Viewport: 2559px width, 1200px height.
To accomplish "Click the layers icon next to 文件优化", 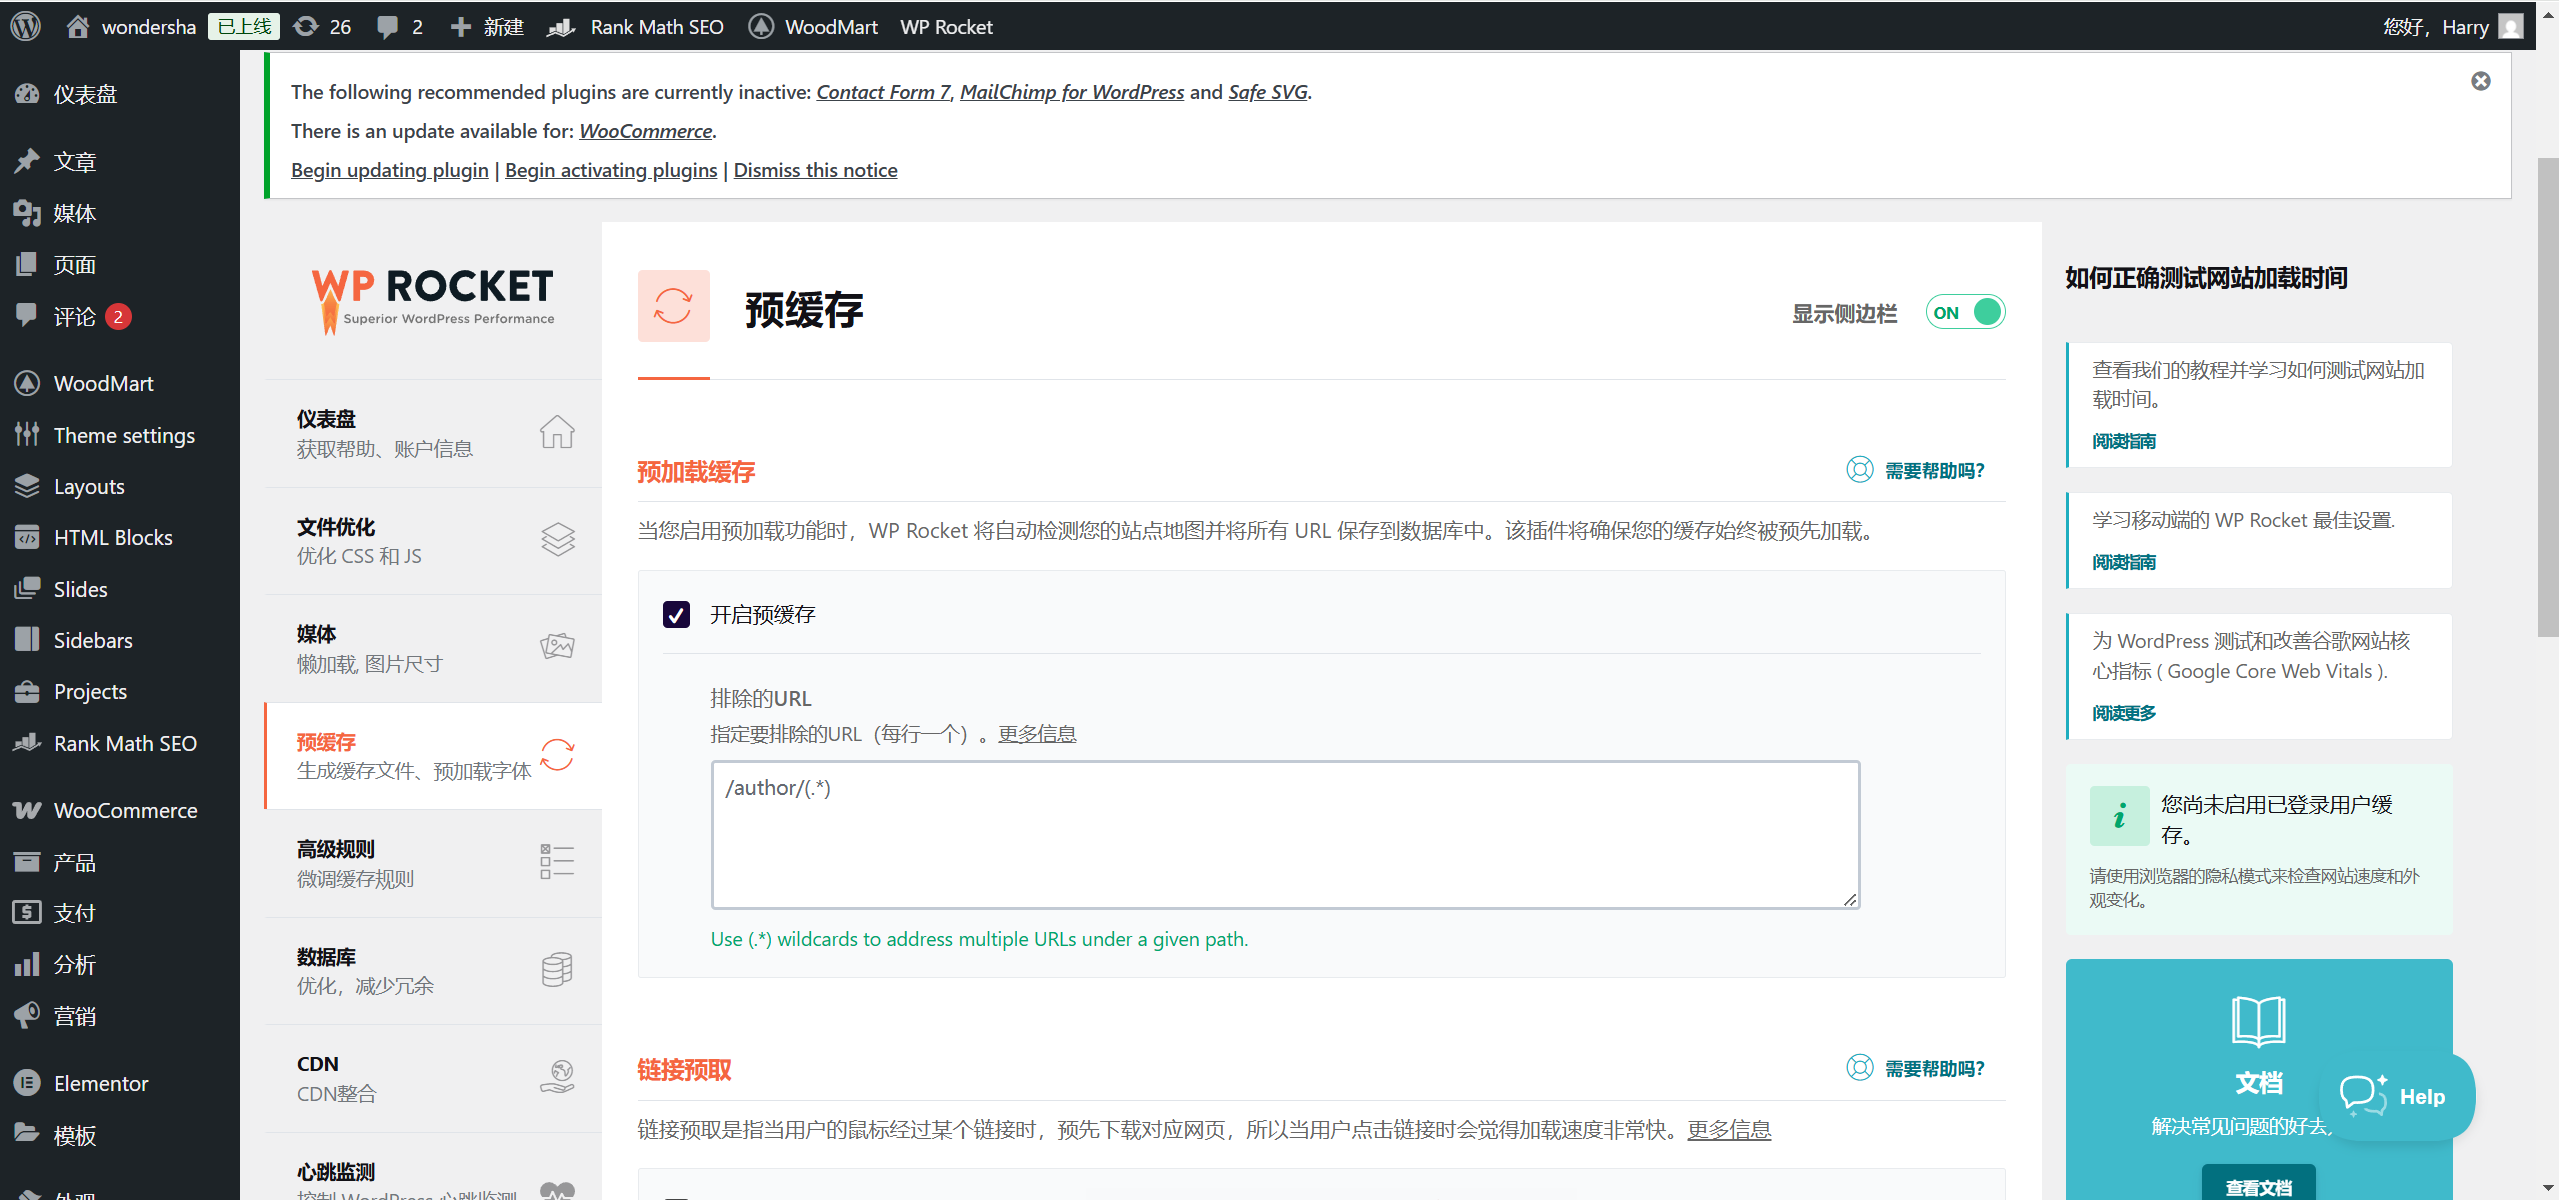I will pyautogui.click(x=557, y=540).
